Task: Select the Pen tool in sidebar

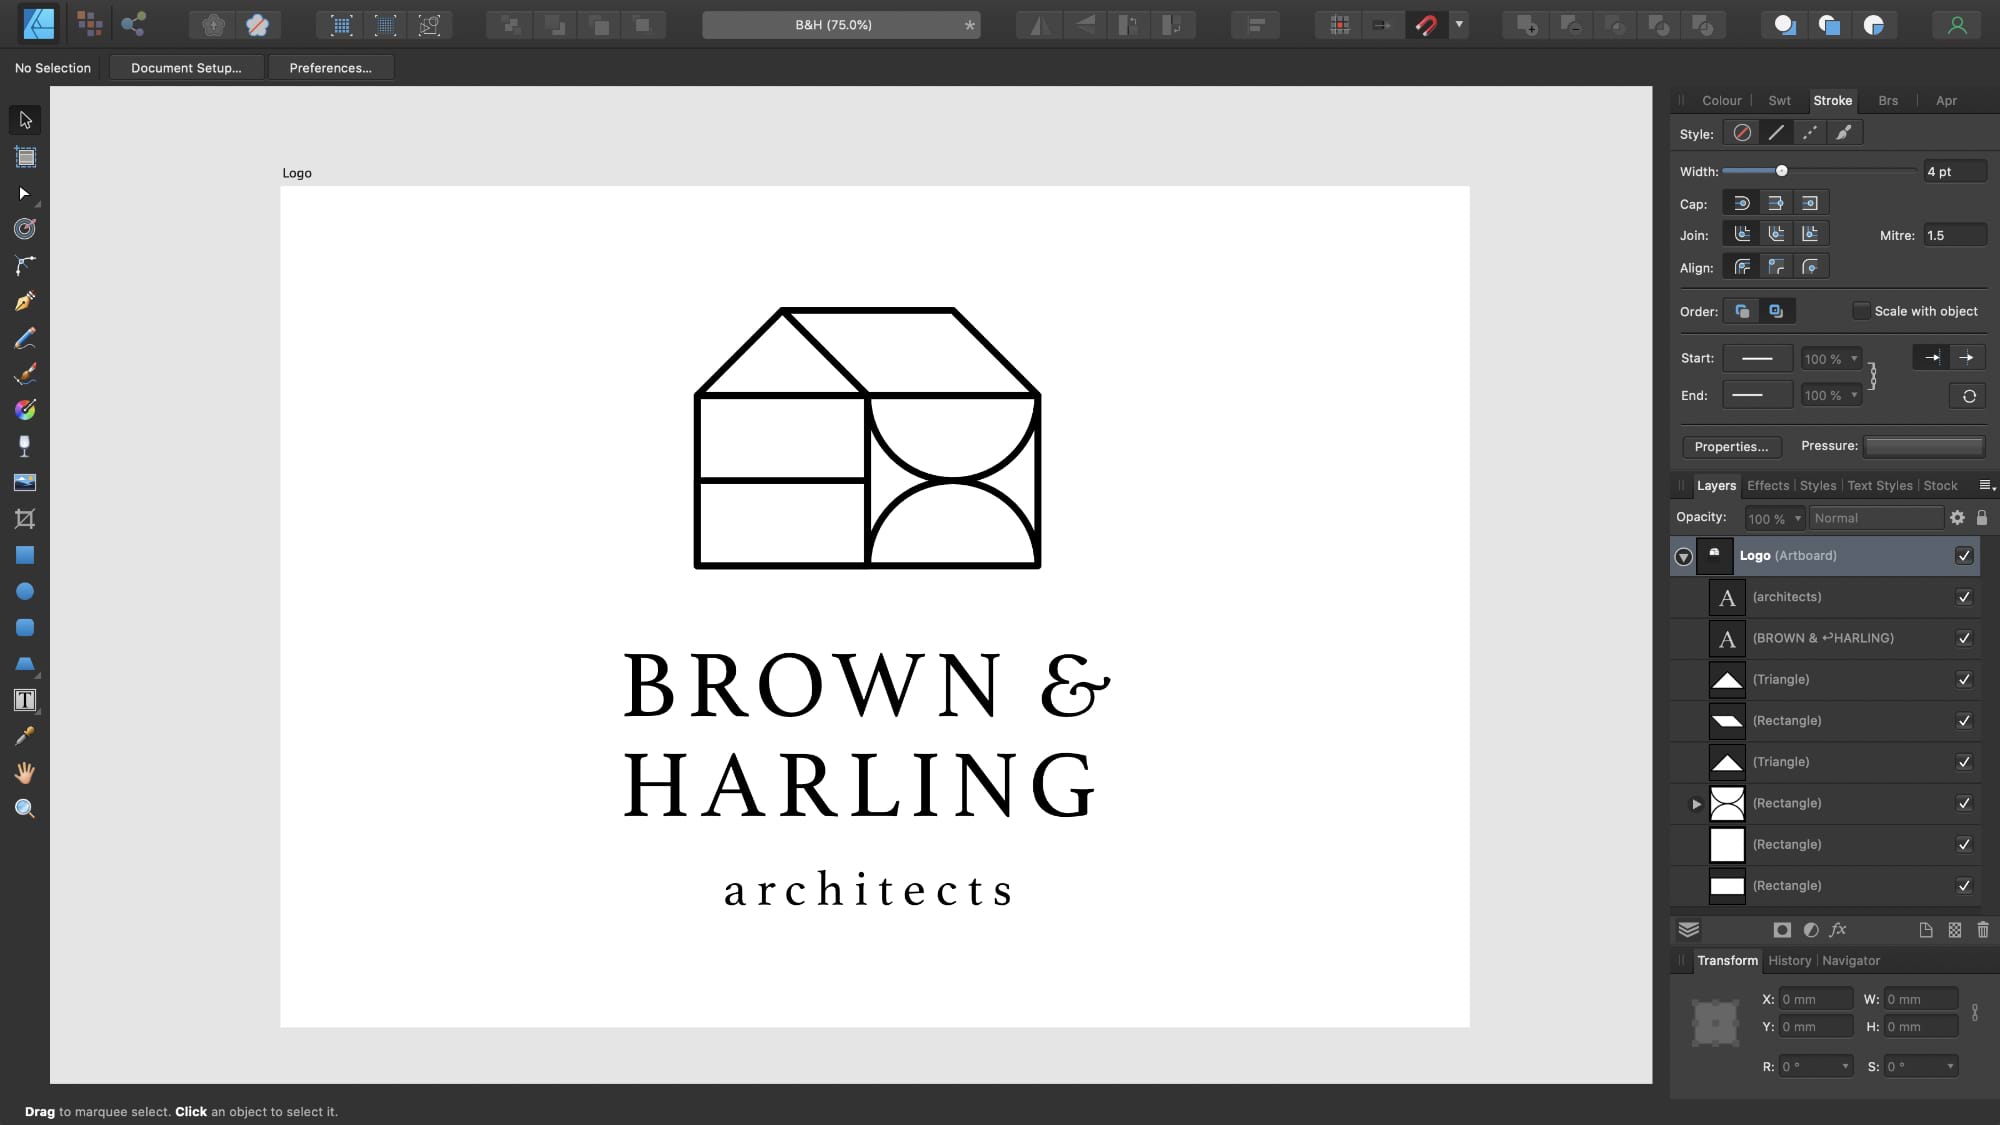Action: click(x=25, y=301)
